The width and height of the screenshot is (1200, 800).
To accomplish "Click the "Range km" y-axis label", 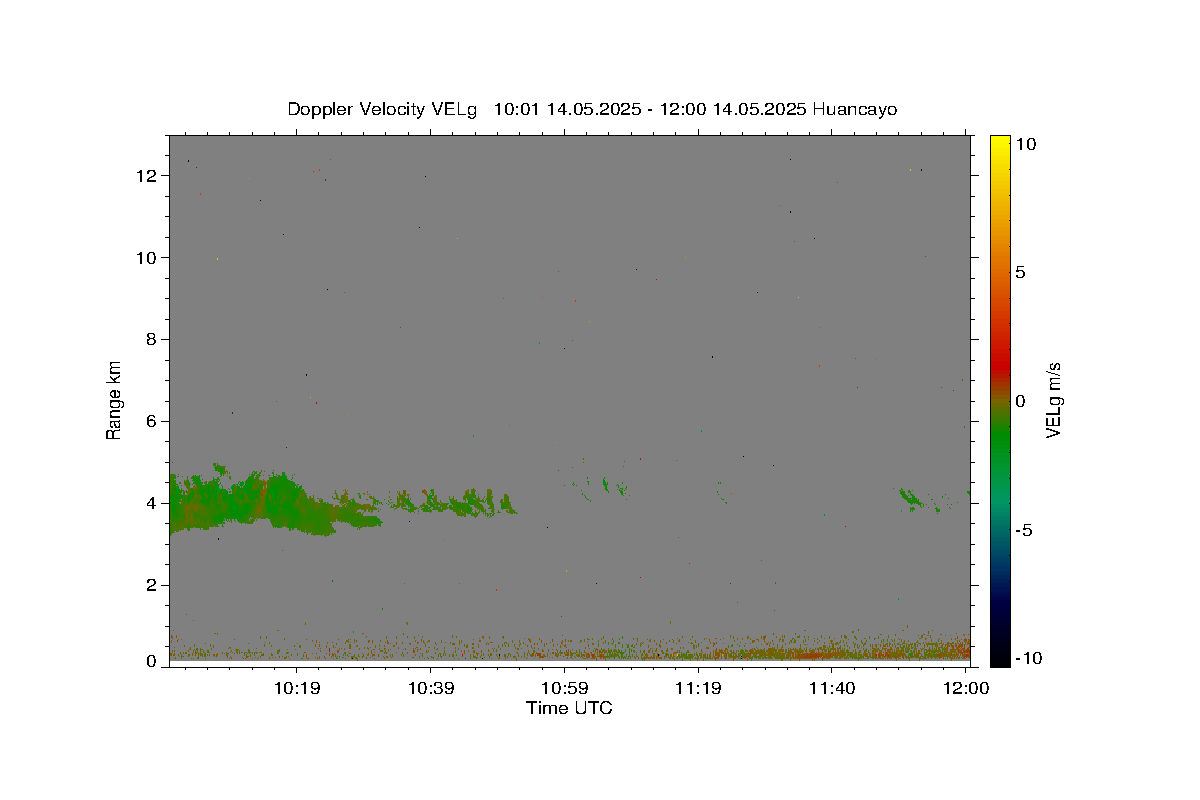I will click(114, 400).
